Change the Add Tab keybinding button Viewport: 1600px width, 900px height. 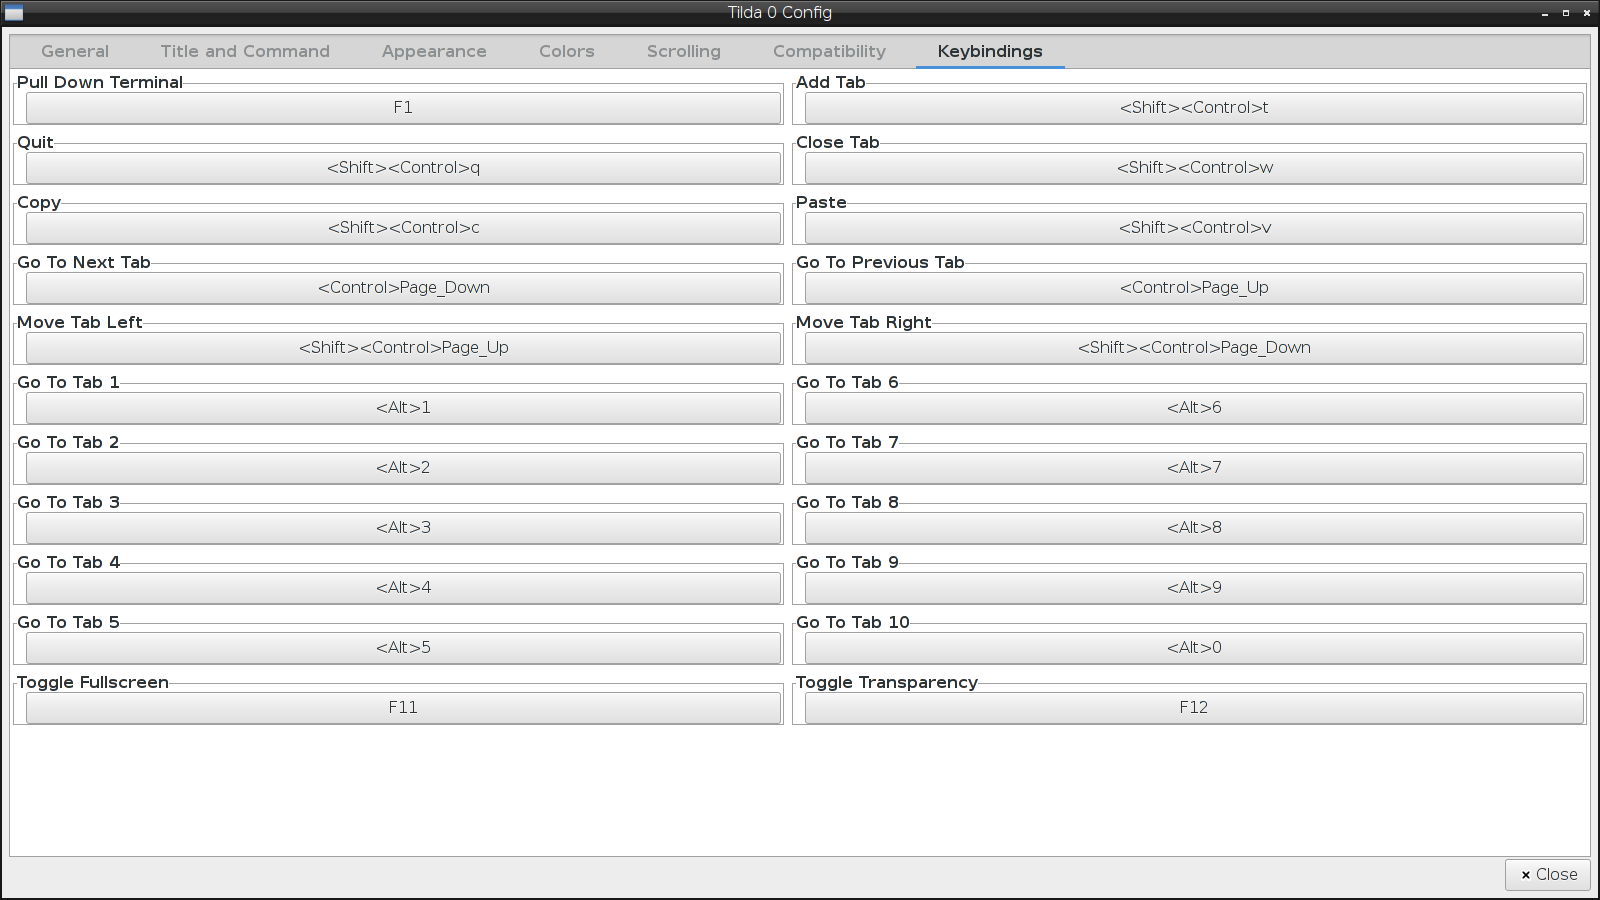(x=1194, y=108)
